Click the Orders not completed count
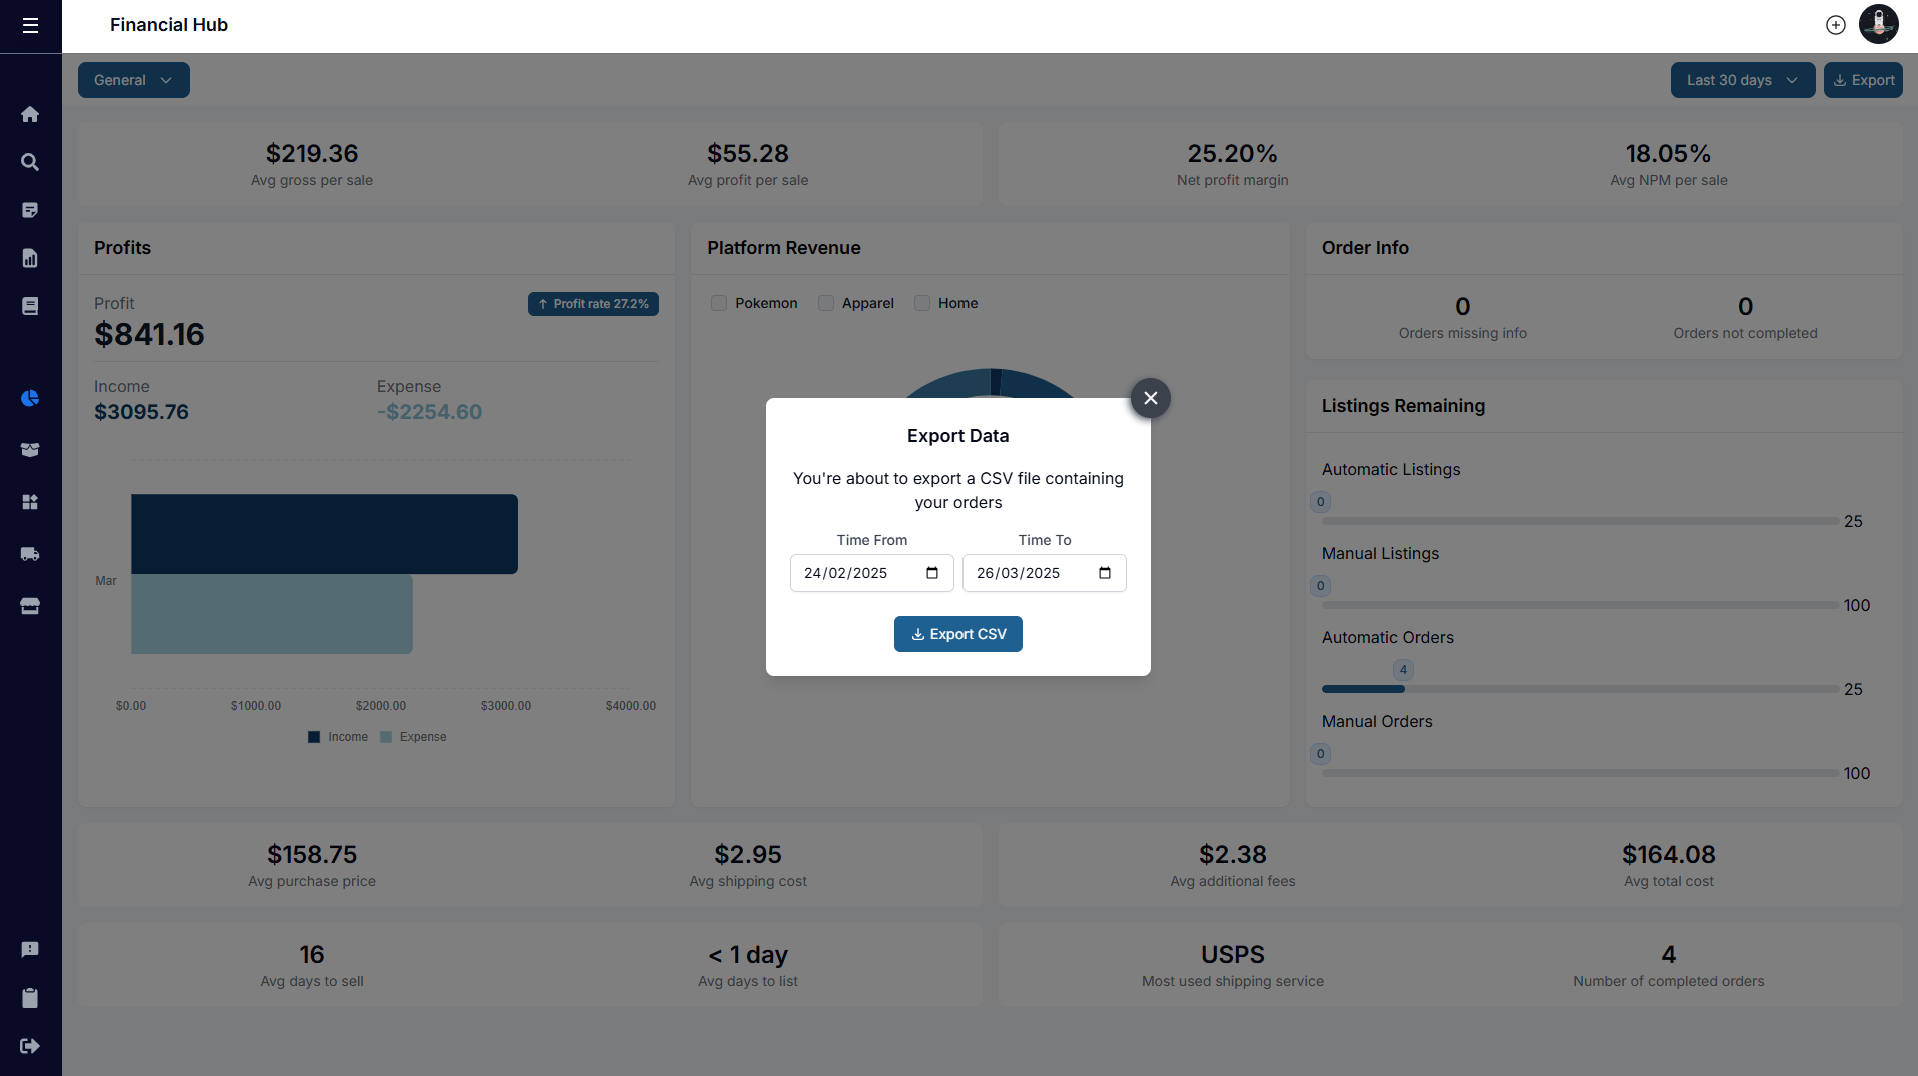This screenshot has height=1076, width=1918. point(1745,307)
